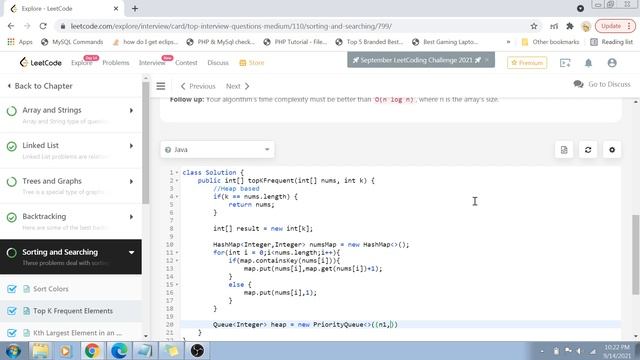Open Microsoft Edge from taskbar
This screenshot has width=640, height=360.
119,351
